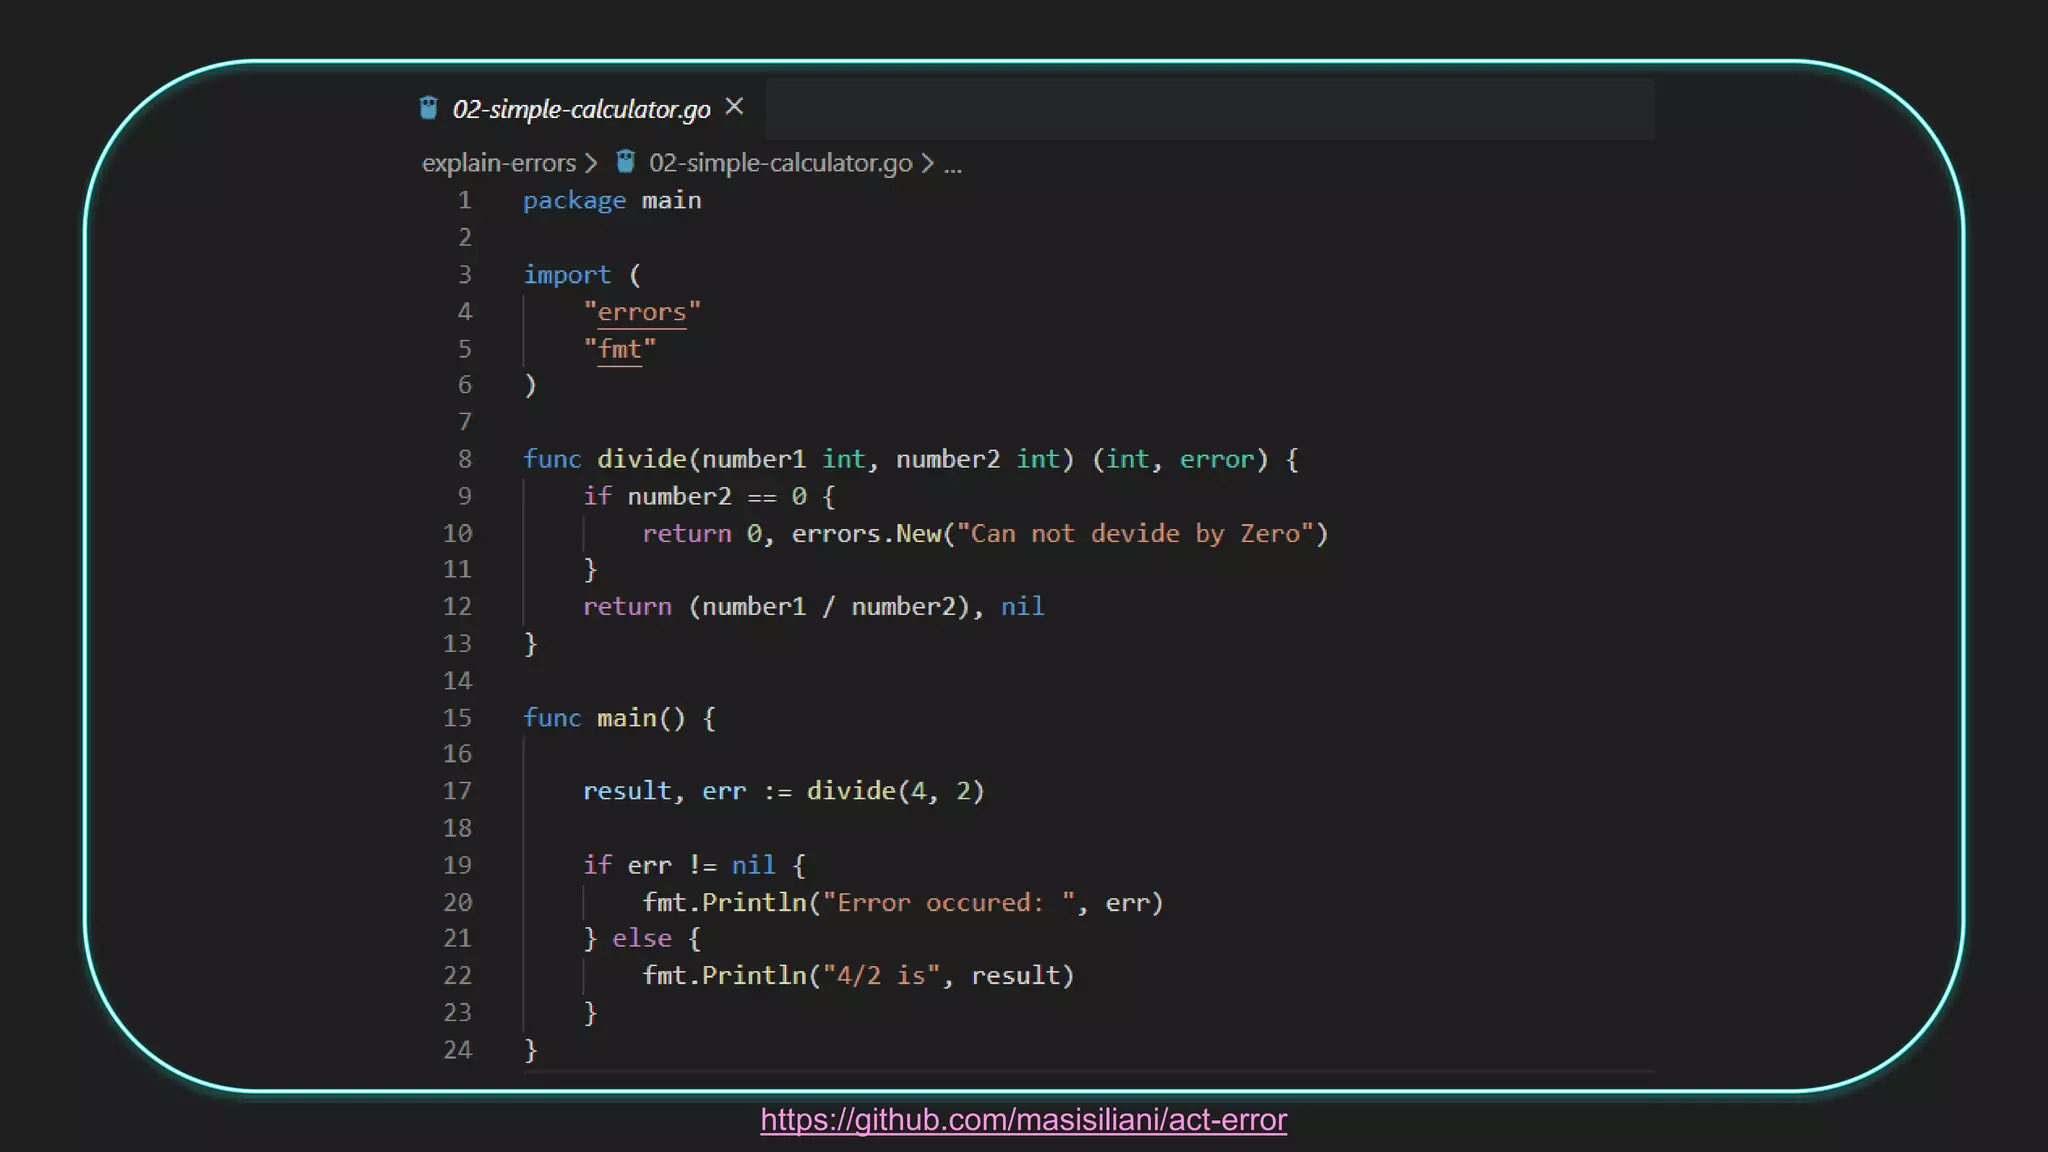Expand the breadcrumb chevron after explain-errors
2048x1152 pixels.
click(x=591, y=163)
